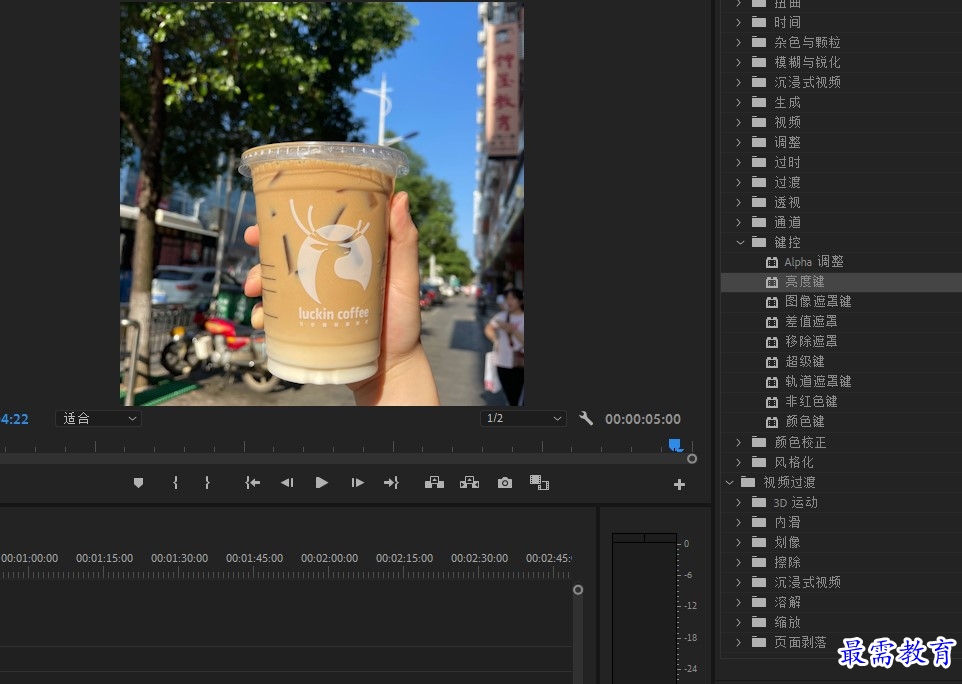Image resolution: width=962 pixels, height=684 pixels.
Task: Click the monitor zoom scrollbar end handle
Action: click(x=692, y=459)
